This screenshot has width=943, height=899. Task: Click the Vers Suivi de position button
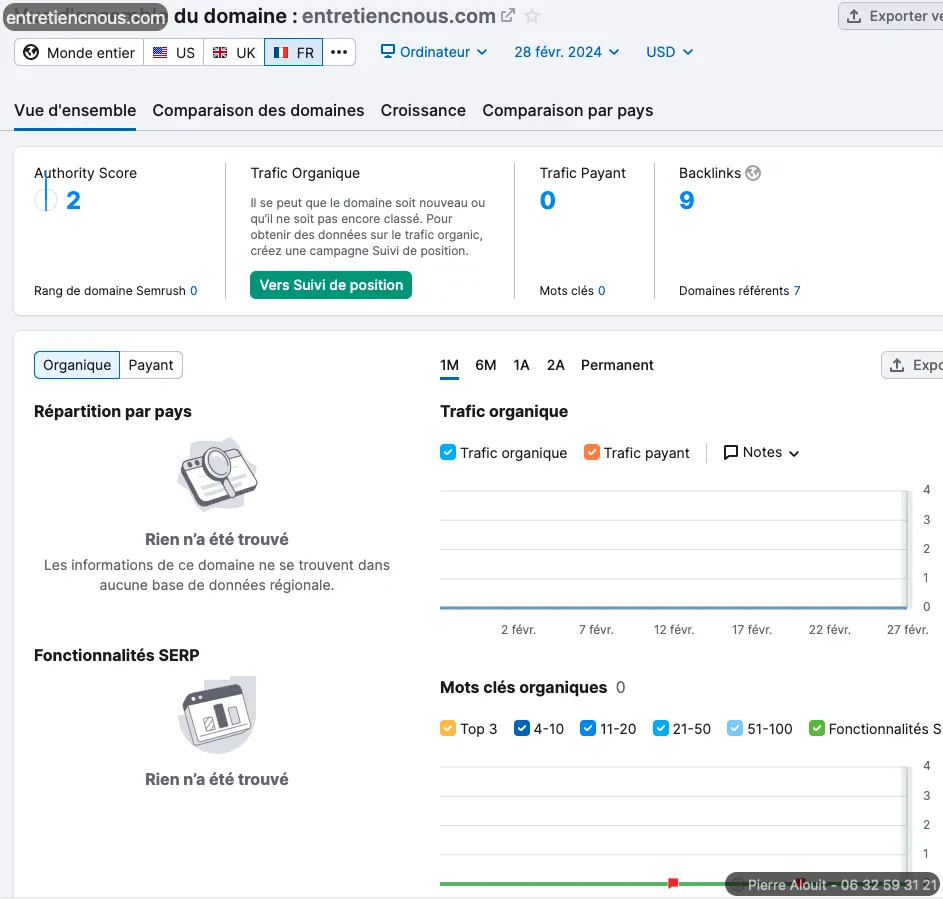point(331,285)
